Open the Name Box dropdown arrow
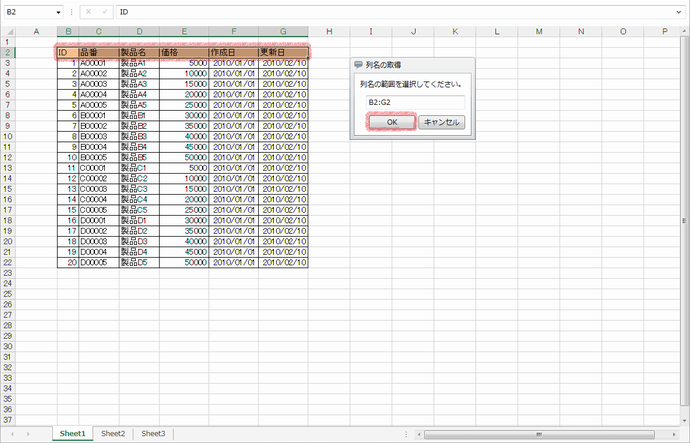690x443 pixels. click(x=59, y=11)
